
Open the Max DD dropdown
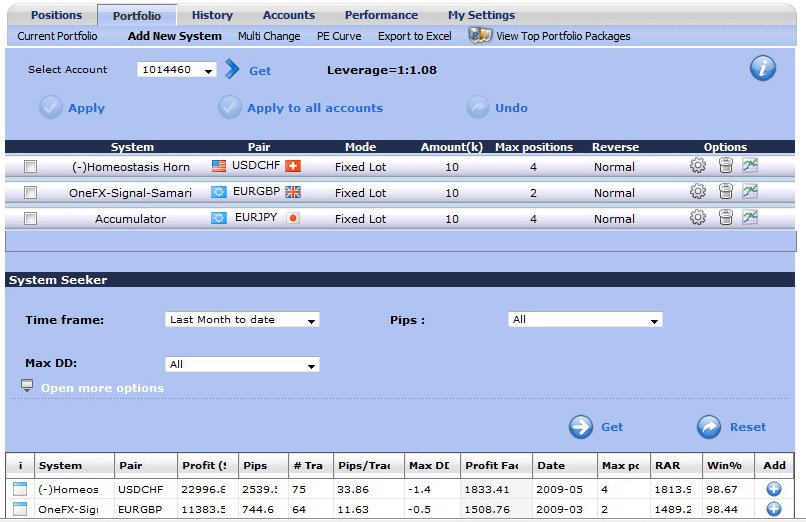[x=242, y=364]
